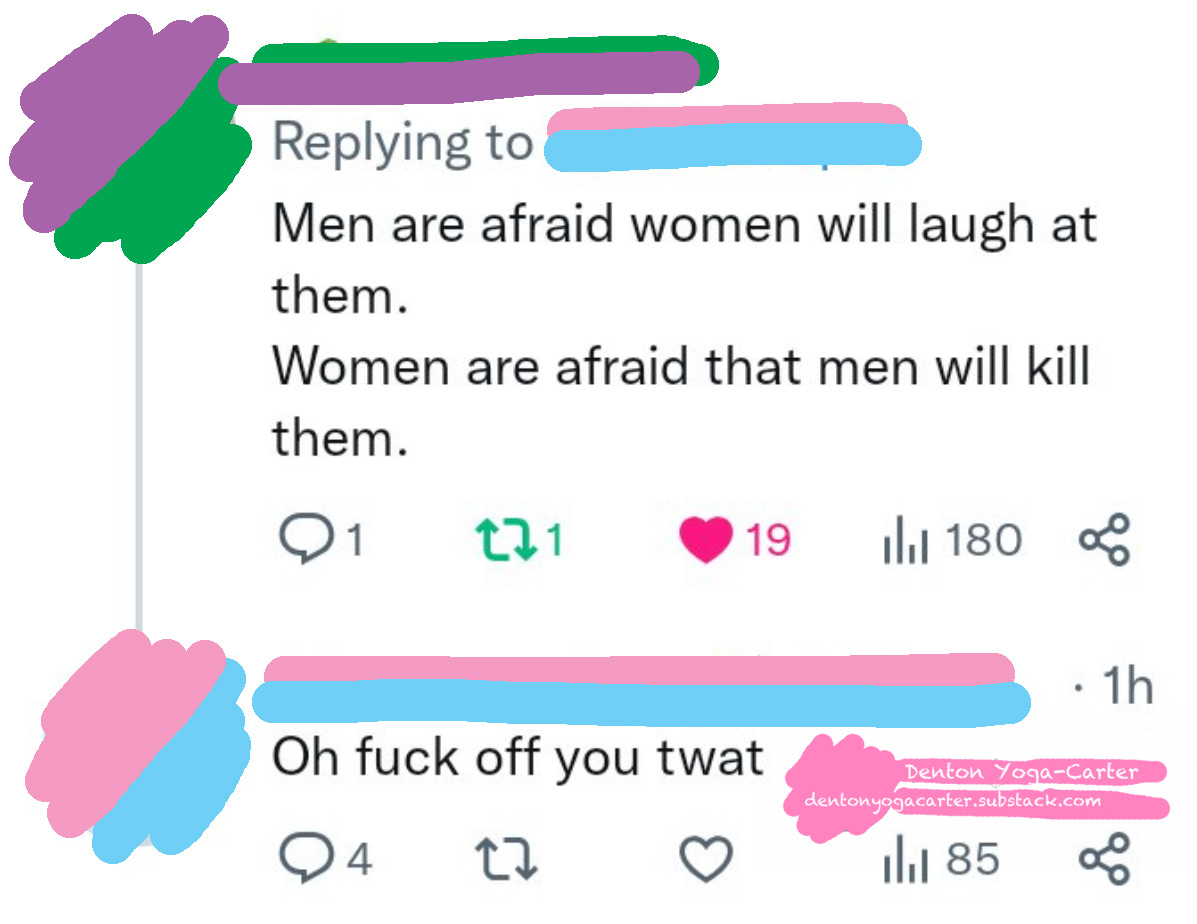The width and height of the screenshot is (1197, 924).
Task: Retweet the second tweet
Action: 506,859
